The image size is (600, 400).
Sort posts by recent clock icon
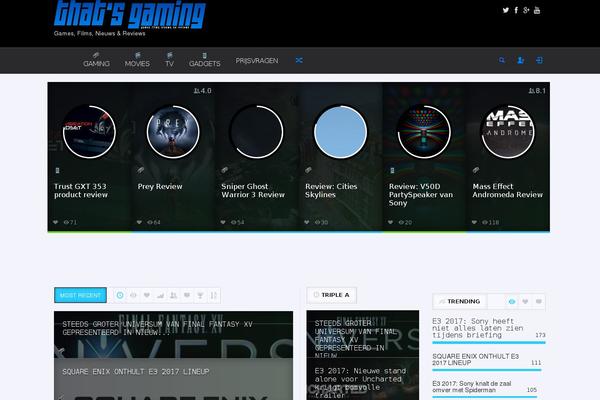[x=120, y=295]
